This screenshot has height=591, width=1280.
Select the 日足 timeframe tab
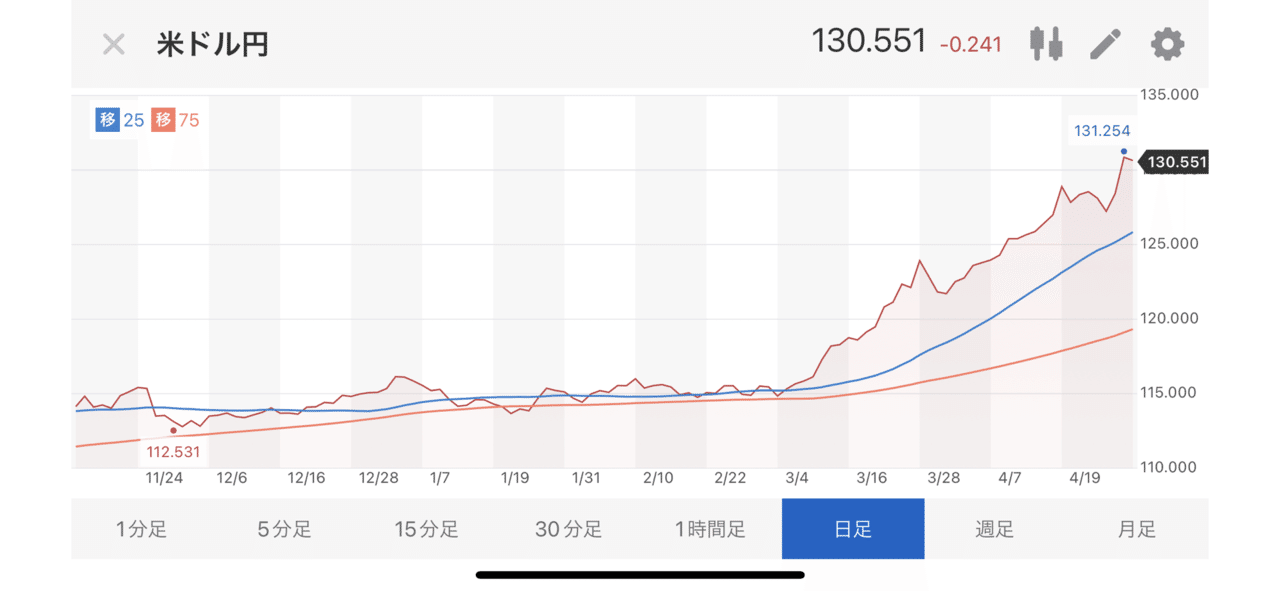tap(853, 529)
